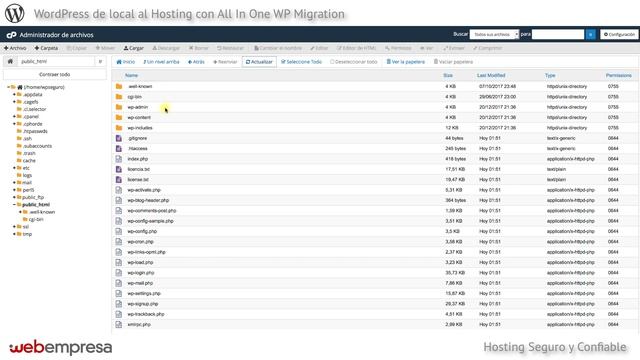Click Vaciar papelera
The image size is (640, 360).
453,62
